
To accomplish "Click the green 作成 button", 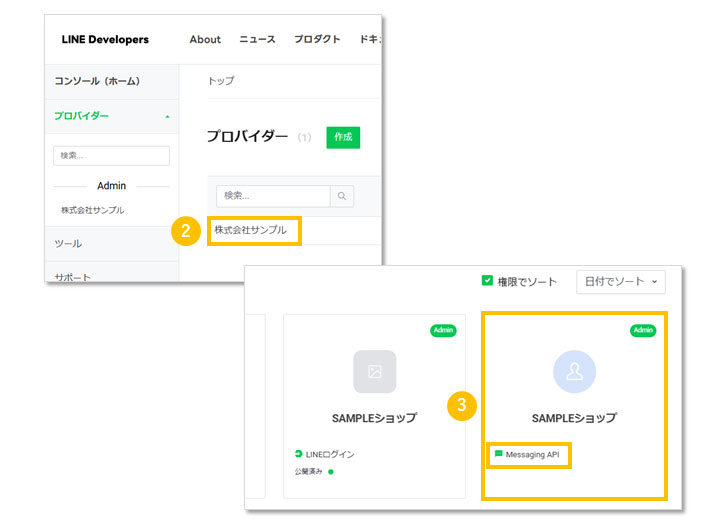I will click(343, 137).
